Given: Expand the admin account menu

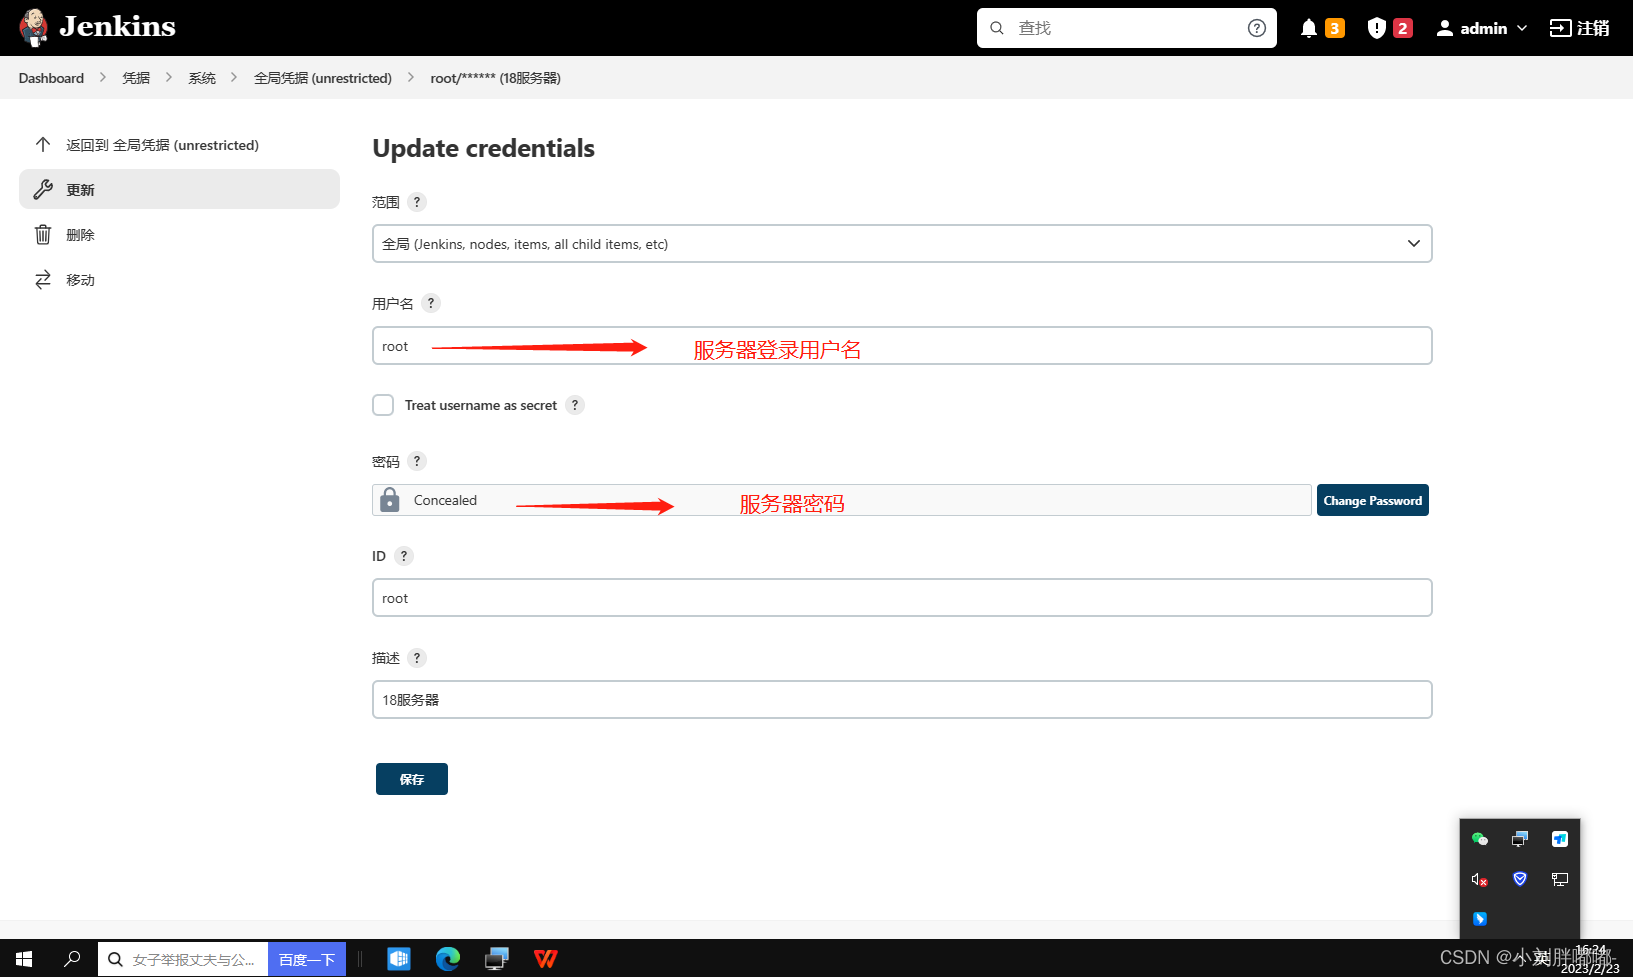Looking at the screenshot, I should pos(1481,27).
